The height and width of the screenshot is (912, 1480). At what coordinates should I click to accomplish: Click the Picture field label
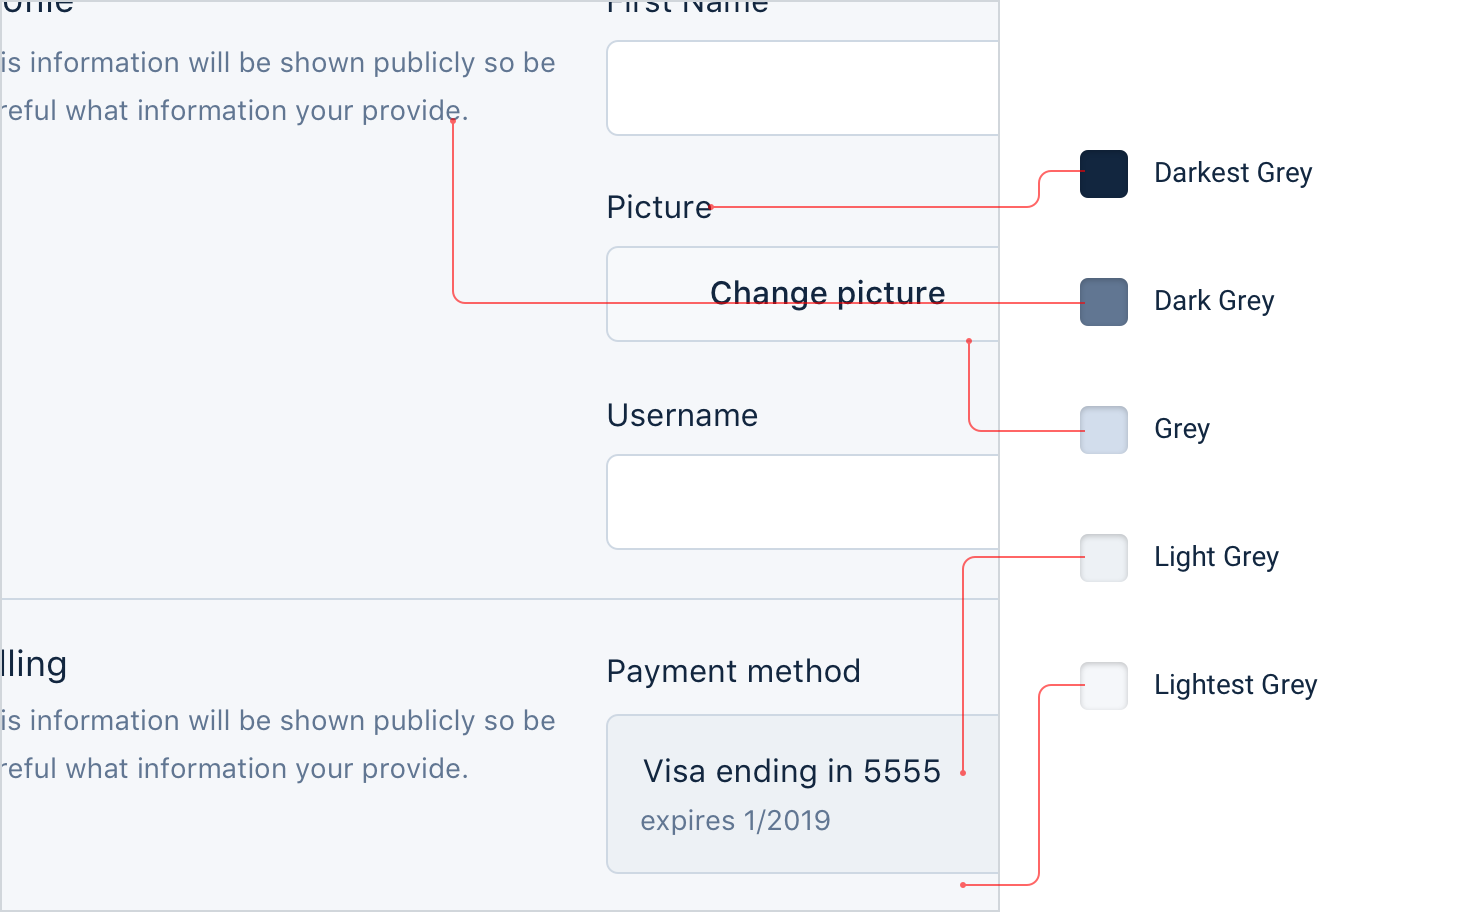659,207
